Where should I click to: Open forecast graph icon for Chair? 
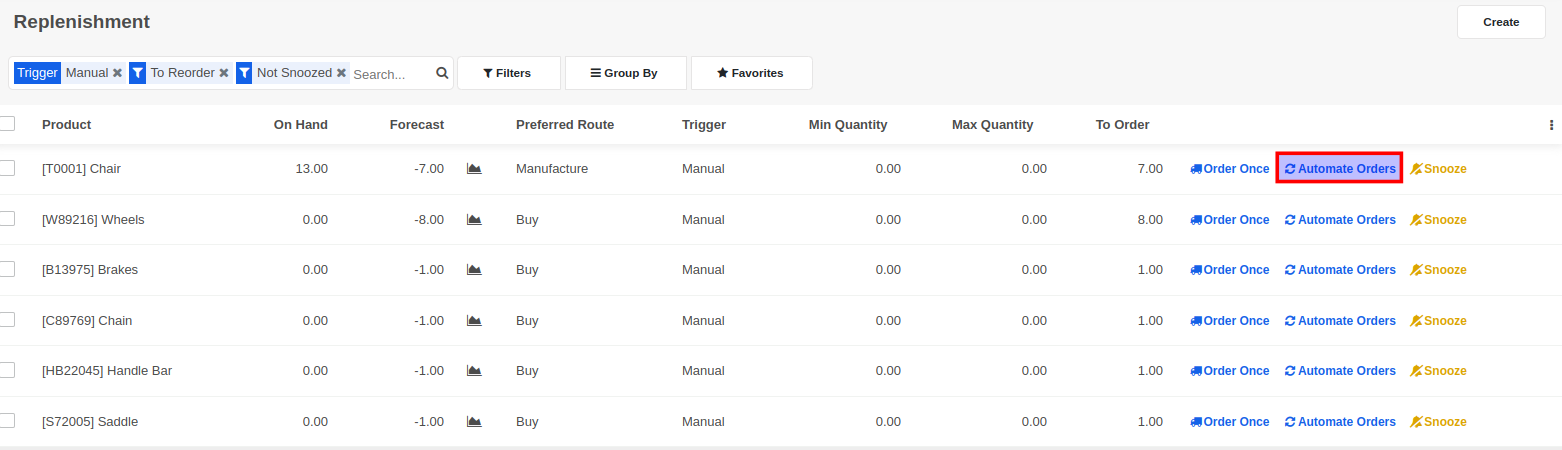click(x=474, y=169)
